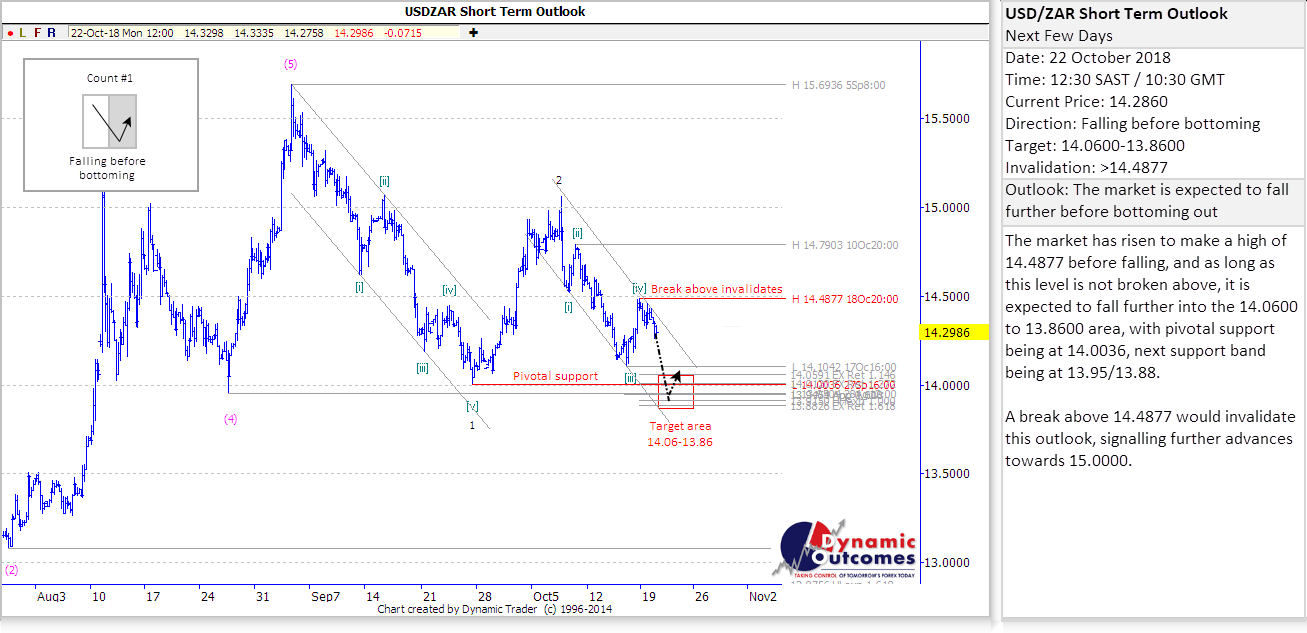Screen dimensions: 1307x633
Task: Click the 'H 15.6936 5Sp8:00' level label
Action: coord(838,85)
